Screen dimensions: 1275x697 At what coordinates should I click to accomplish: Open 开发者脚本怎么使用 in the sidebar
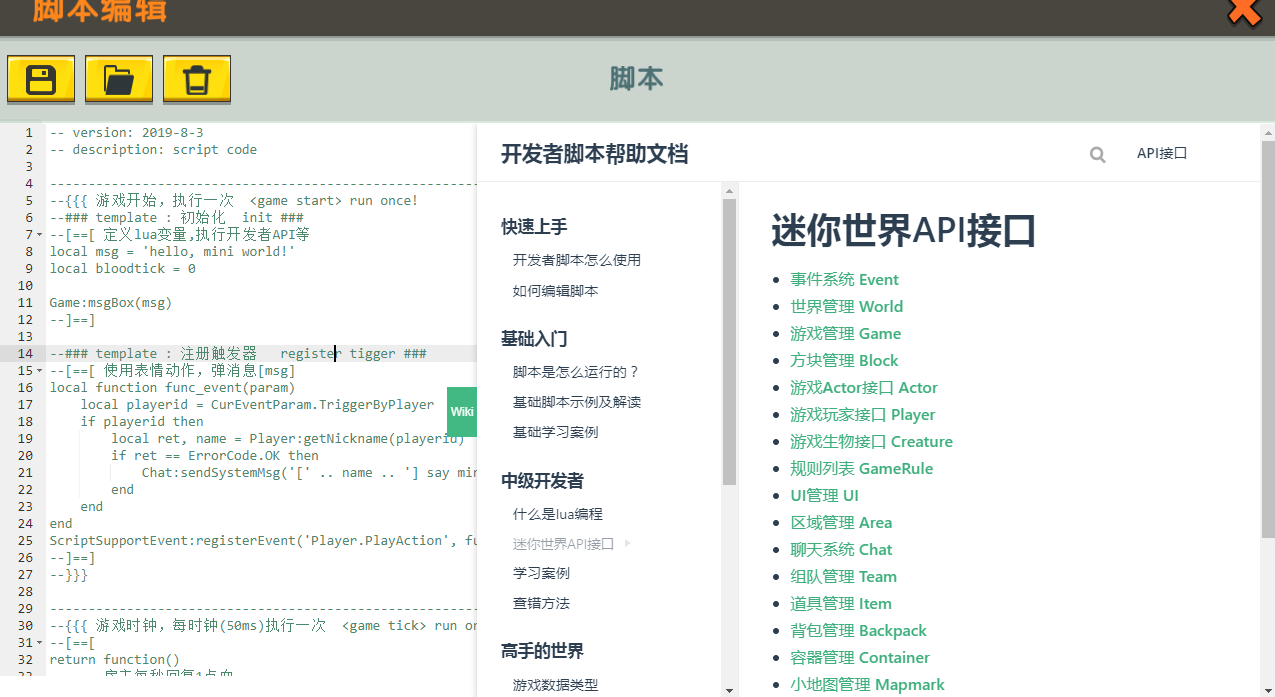tap(577, 260)
